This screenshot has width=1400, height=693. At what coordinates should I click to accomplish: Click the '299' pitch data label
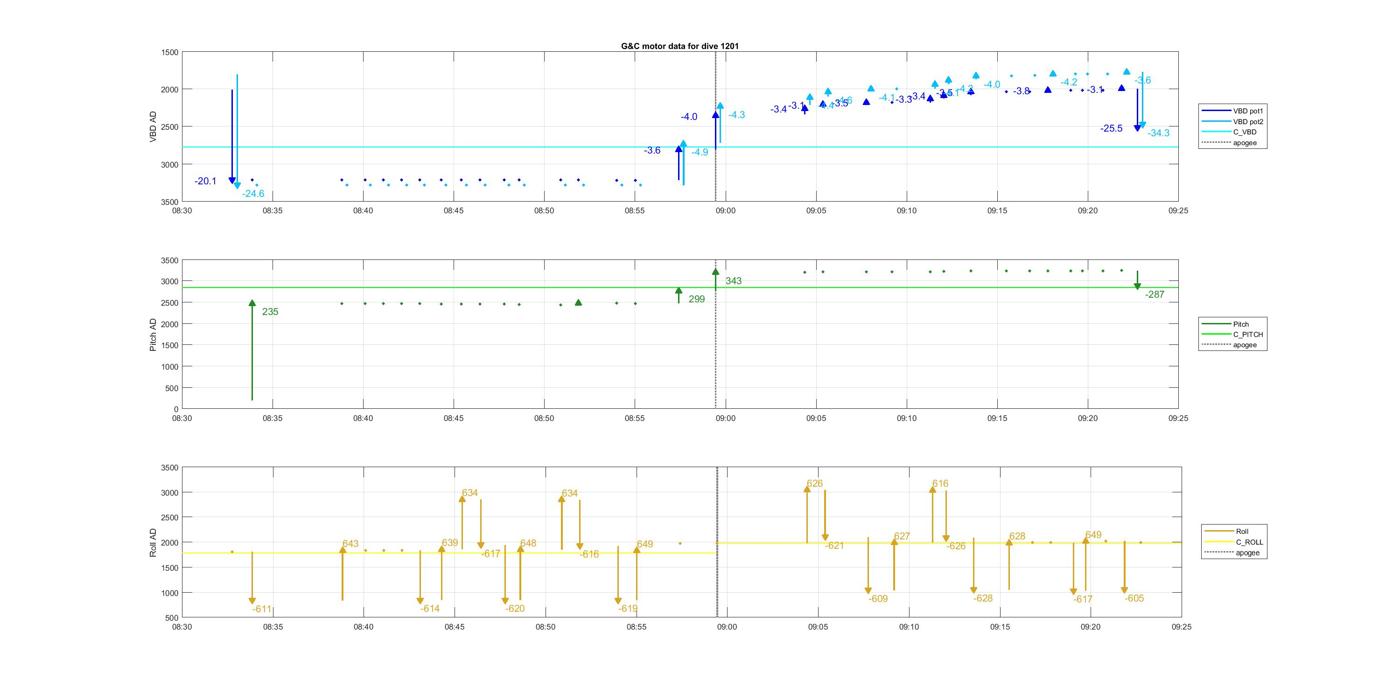(696, 299)
